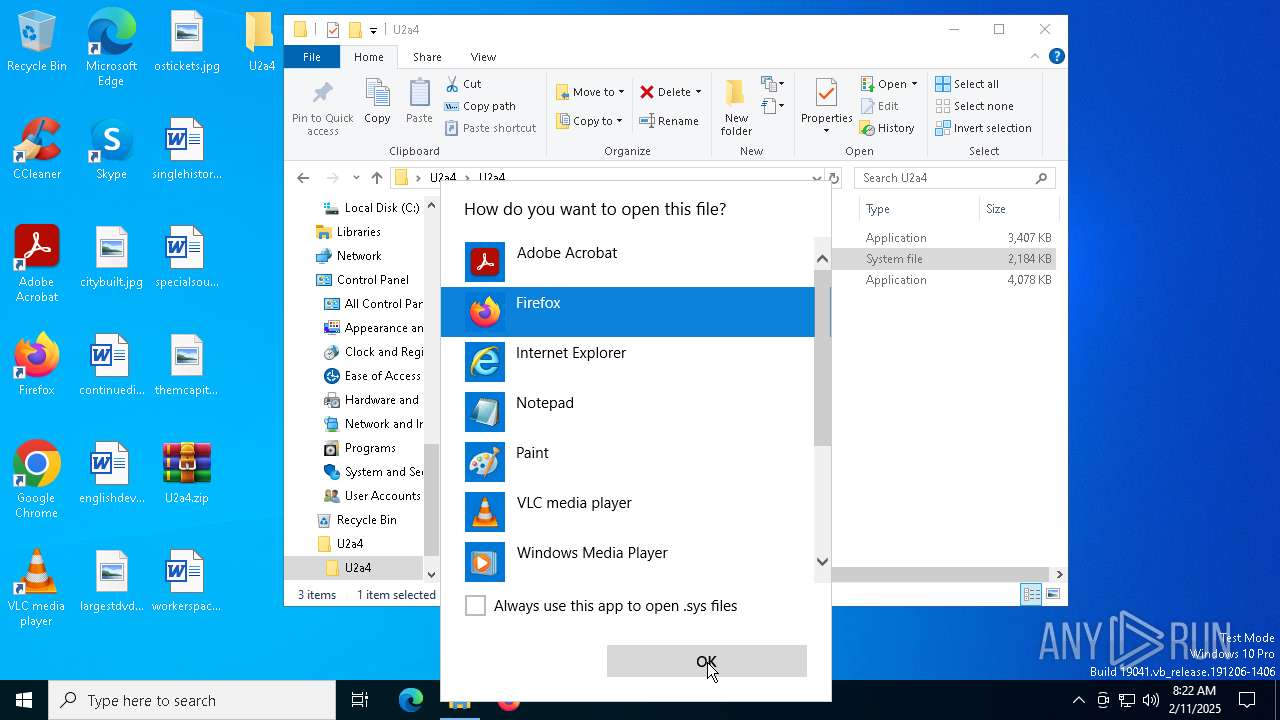The height and width of the screenshot is (720, 1280).
Task: Click History in the Open group
Action: (x=887, y=128)
